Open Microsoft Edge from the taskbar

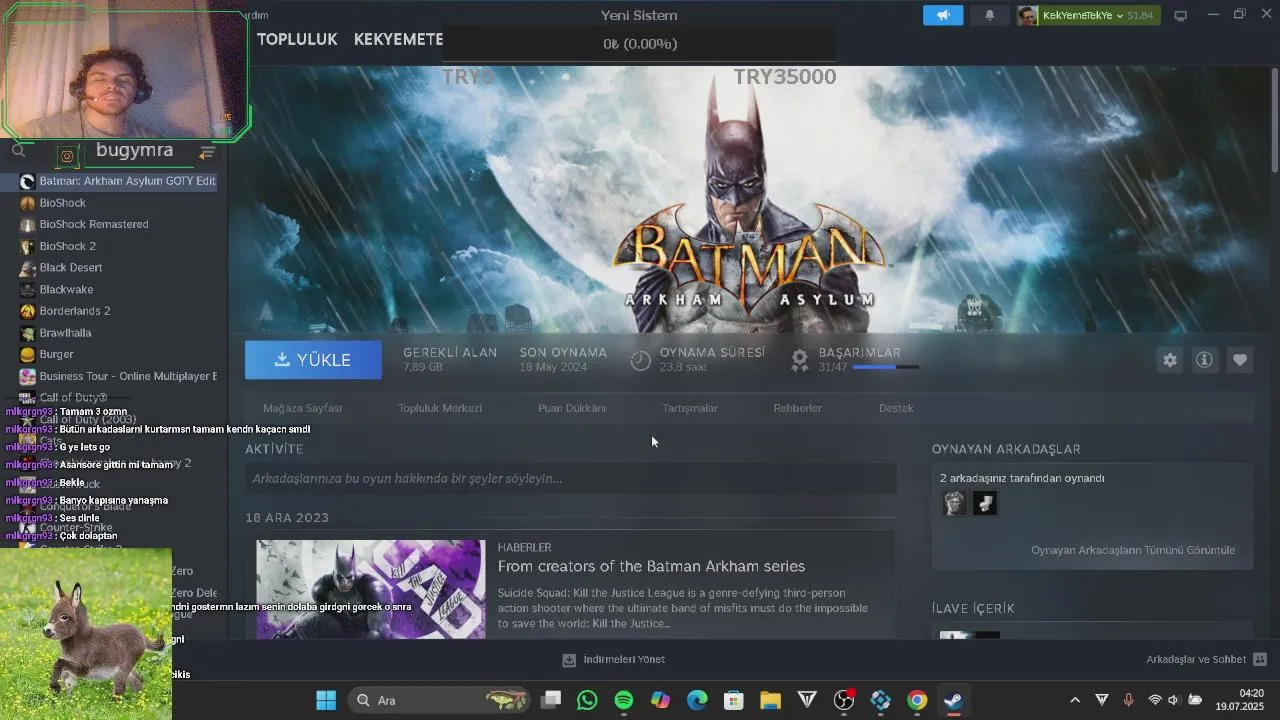697,700
